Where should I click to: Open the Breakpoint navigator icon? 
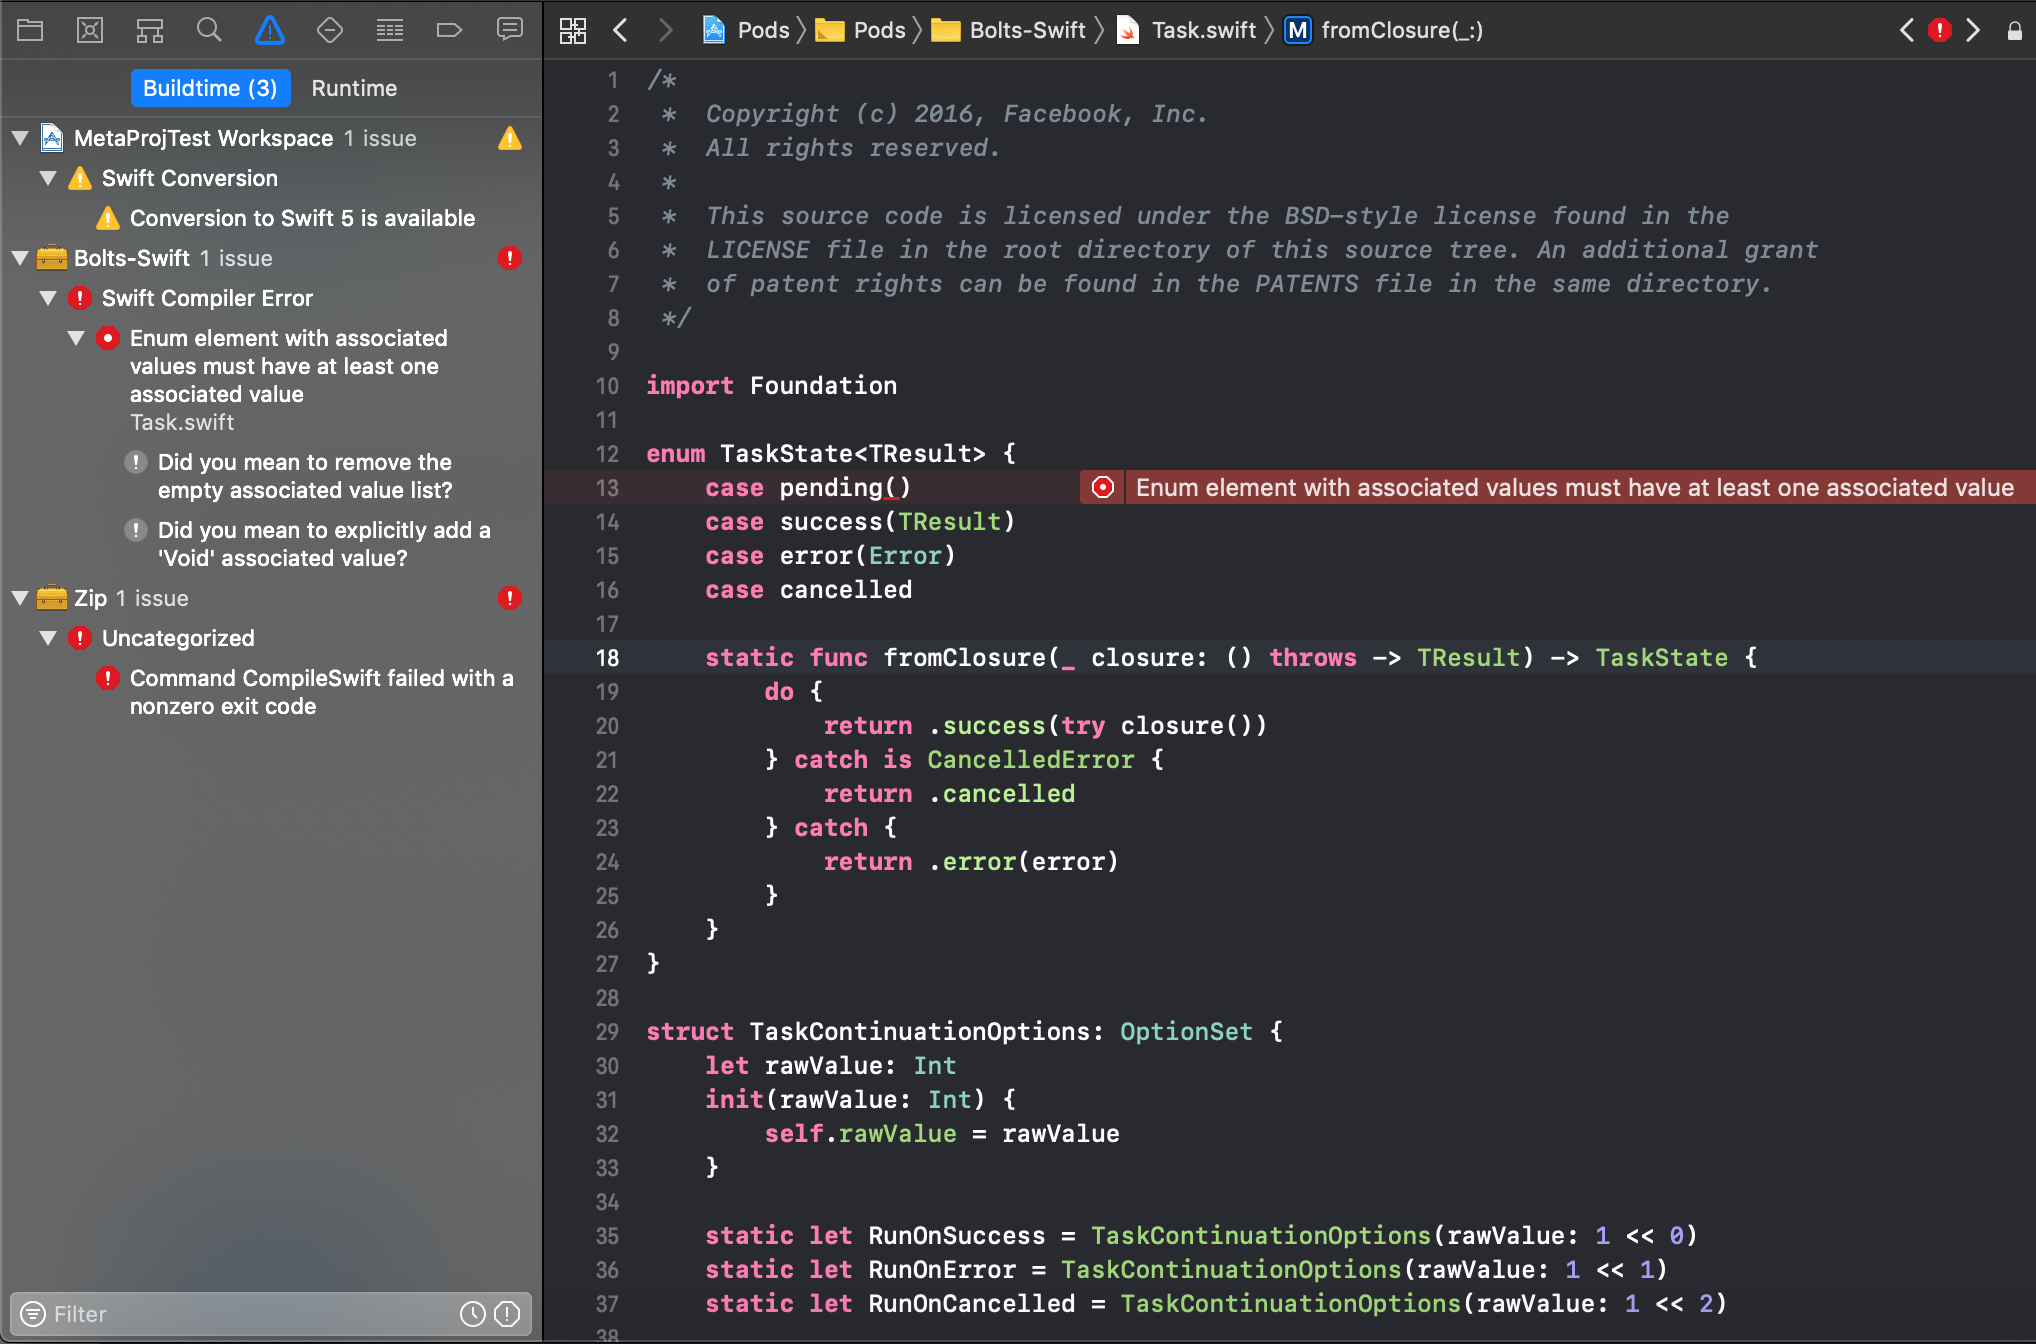pos(449,30)
